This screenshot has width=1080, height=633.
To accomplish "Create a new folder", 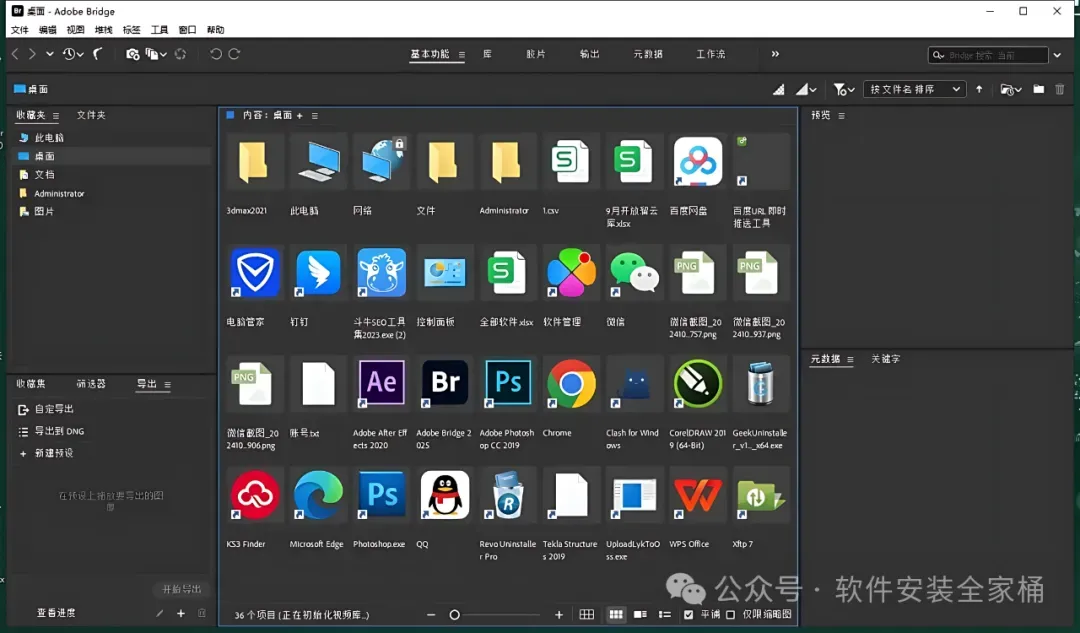I will coord(1039,90).
